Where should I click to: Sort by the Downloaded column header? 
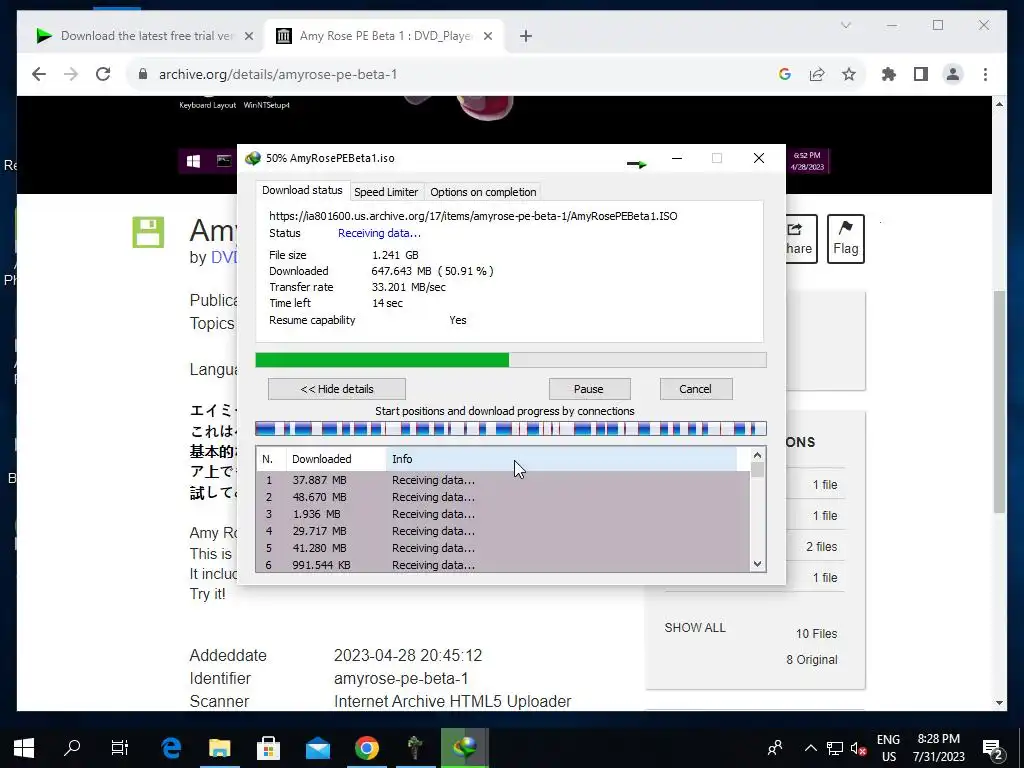336,459
